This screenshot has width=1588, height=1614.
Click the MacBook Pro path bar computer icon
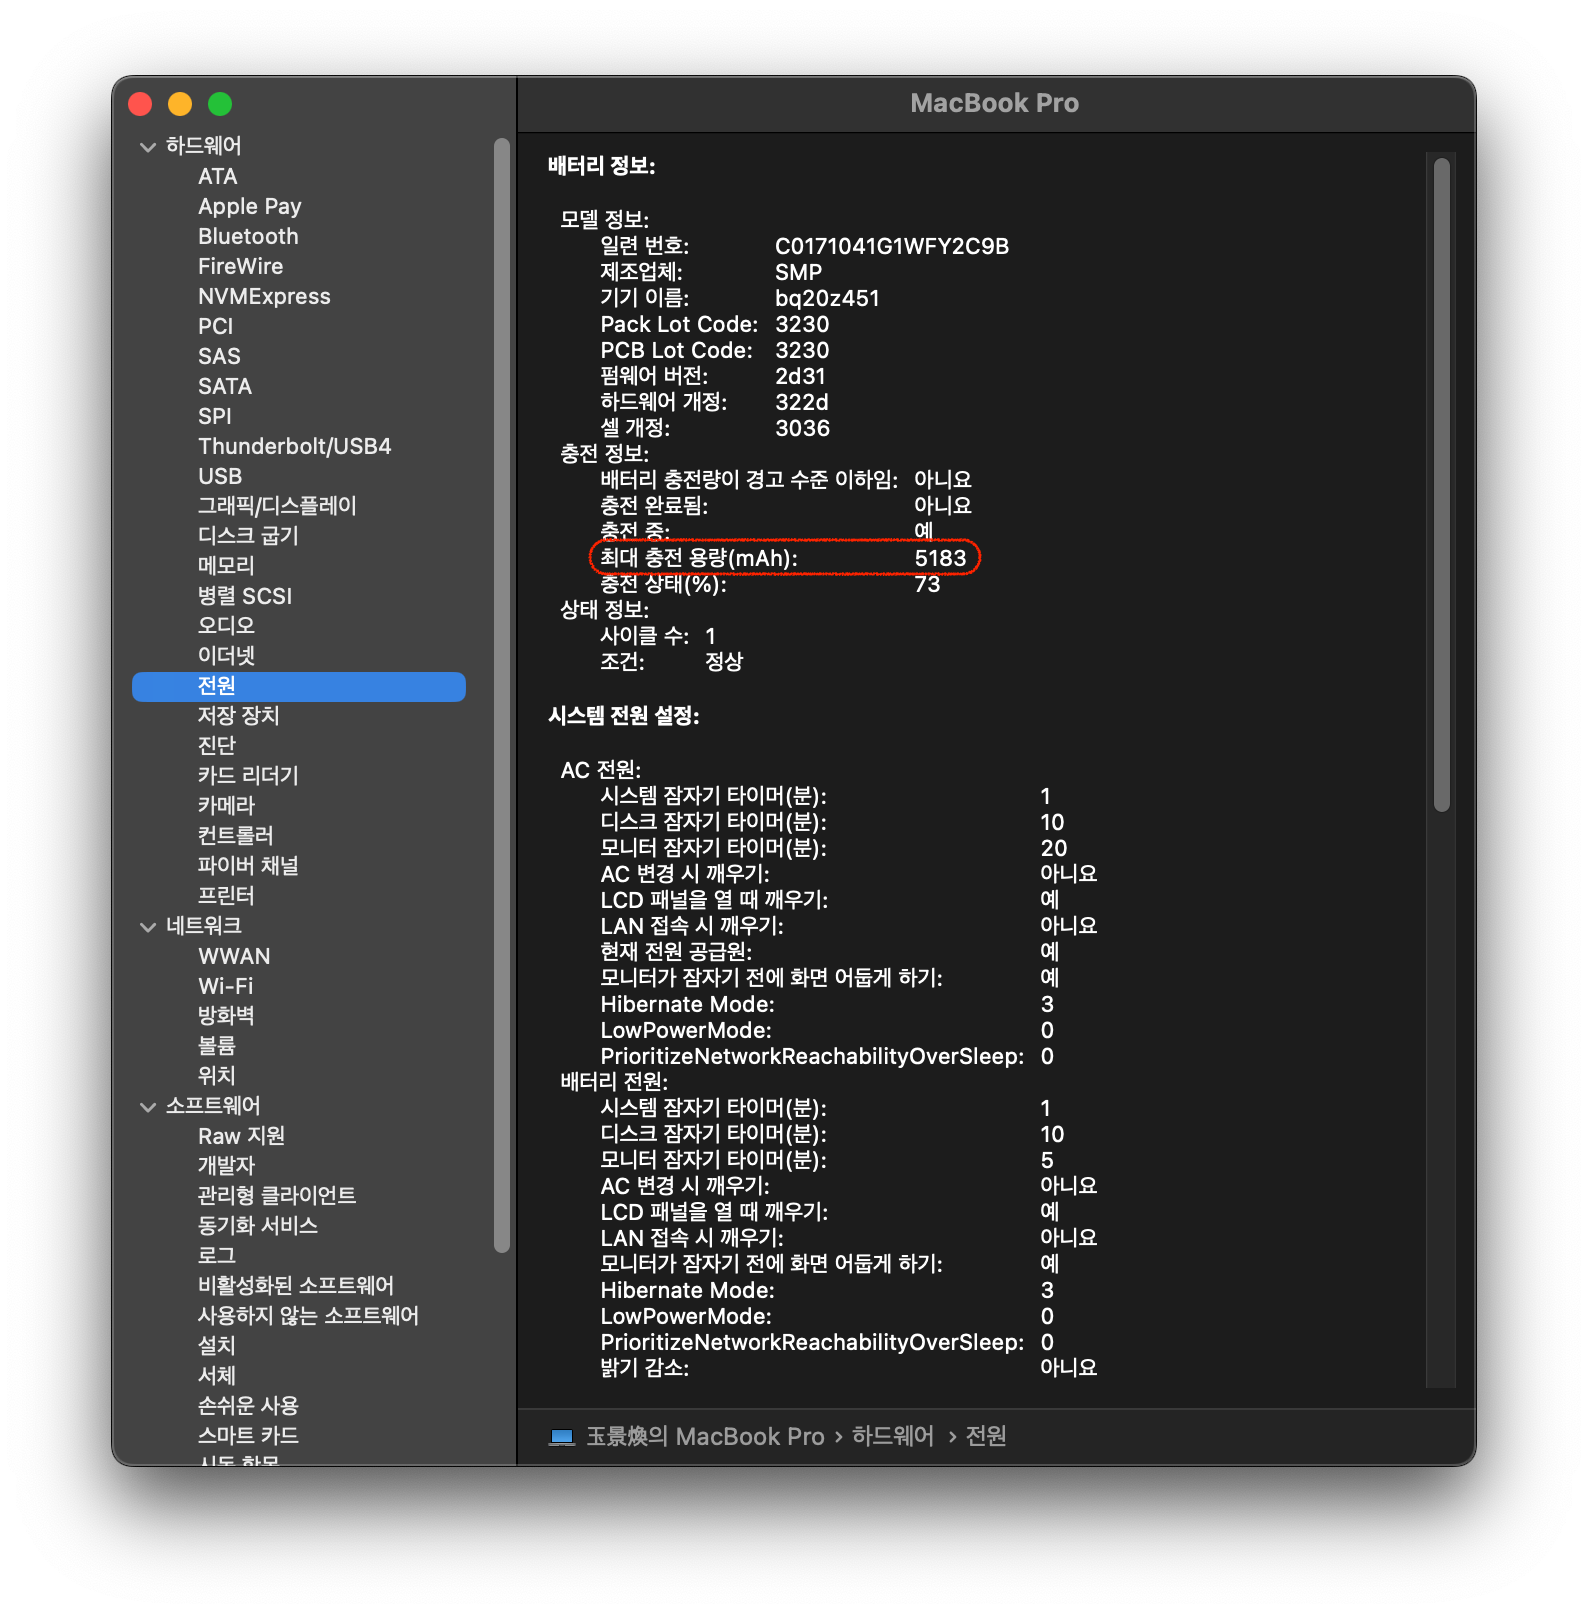pos(562,1437)
